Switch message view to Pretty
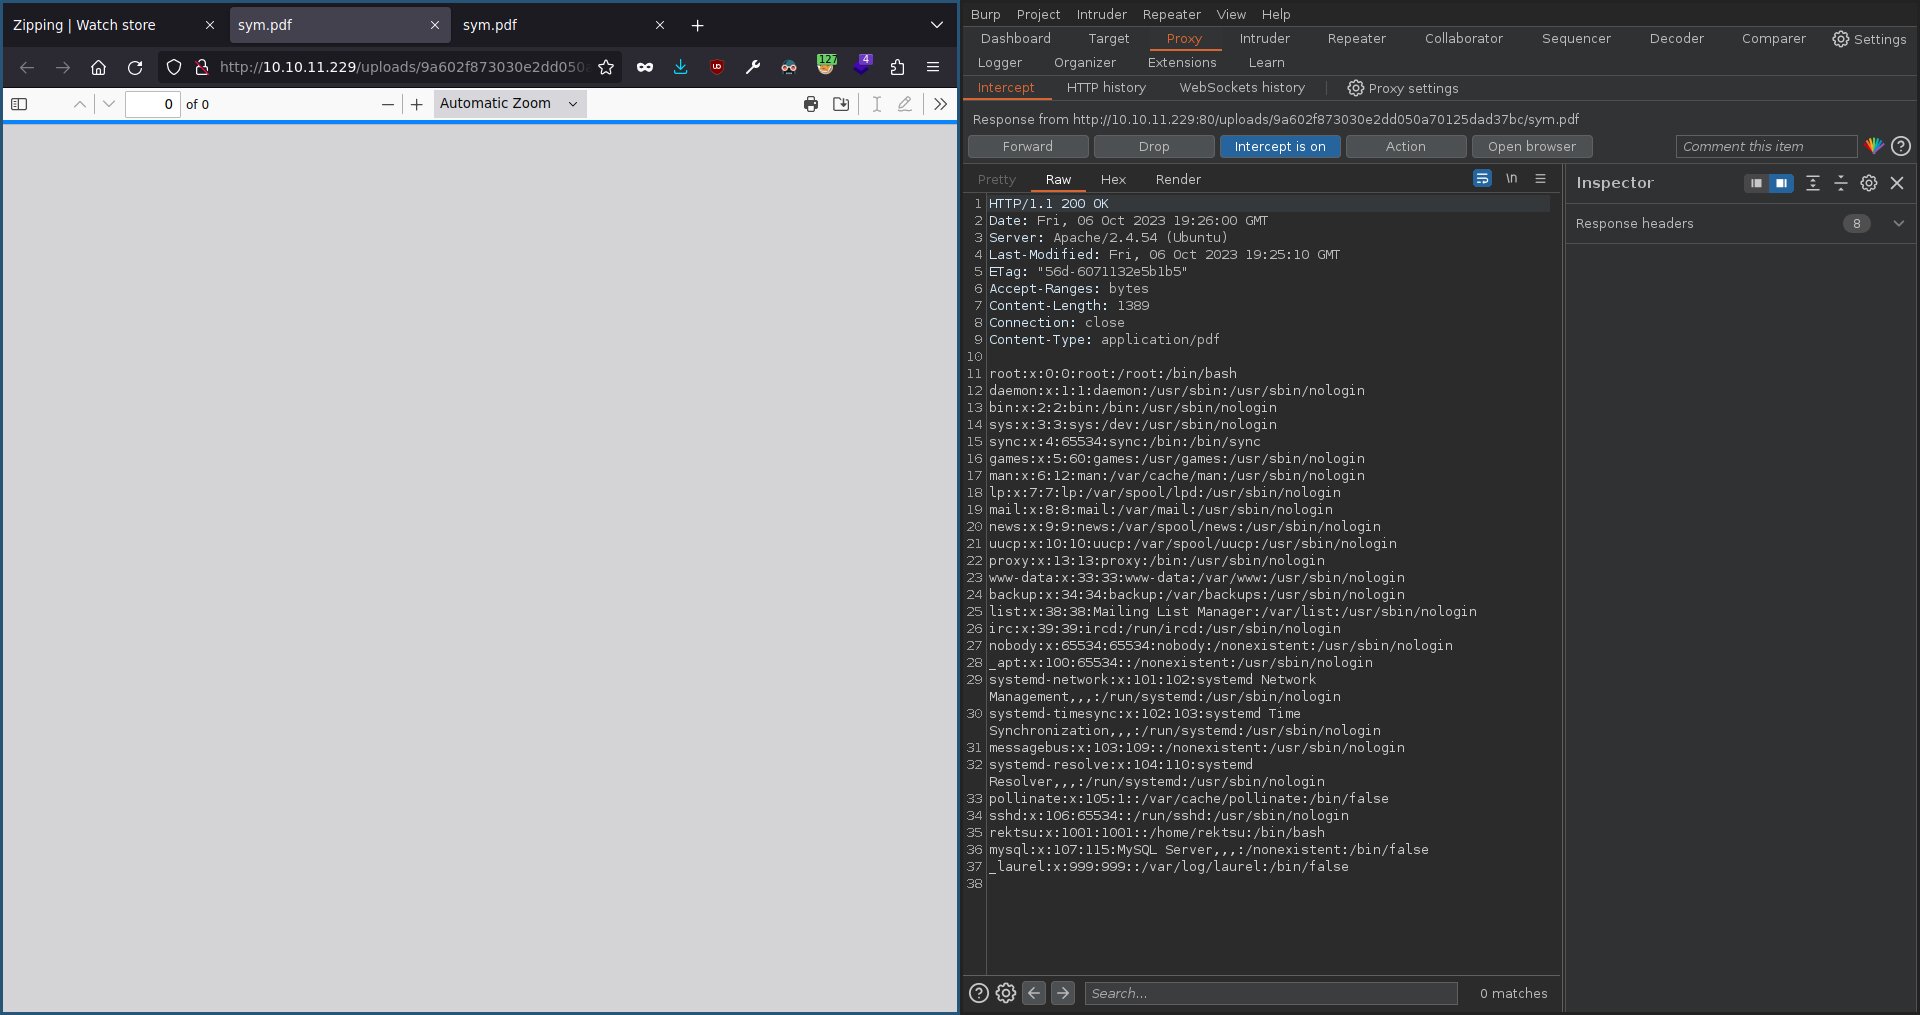 coord(997,179)
